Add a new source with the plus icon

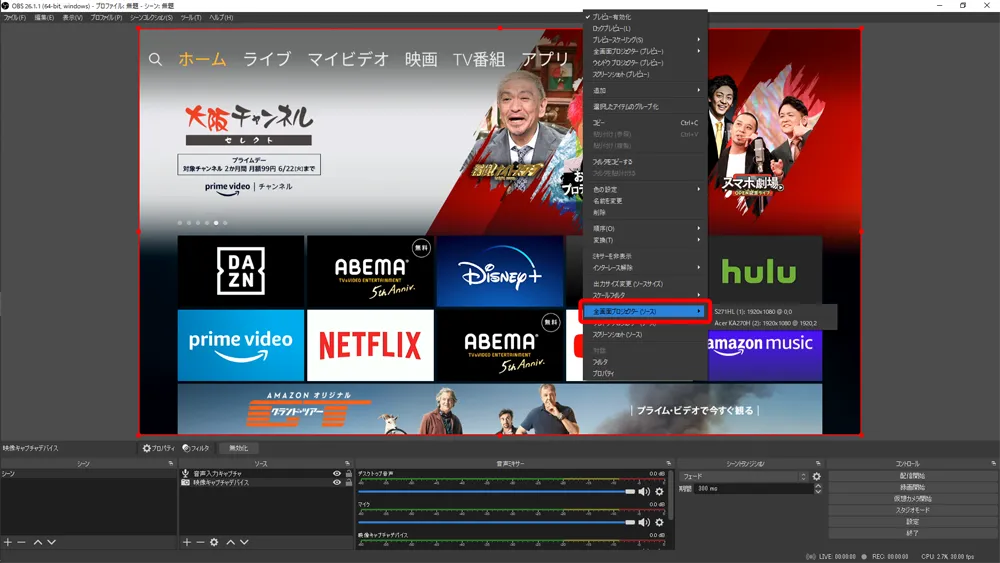pos(186,542)
